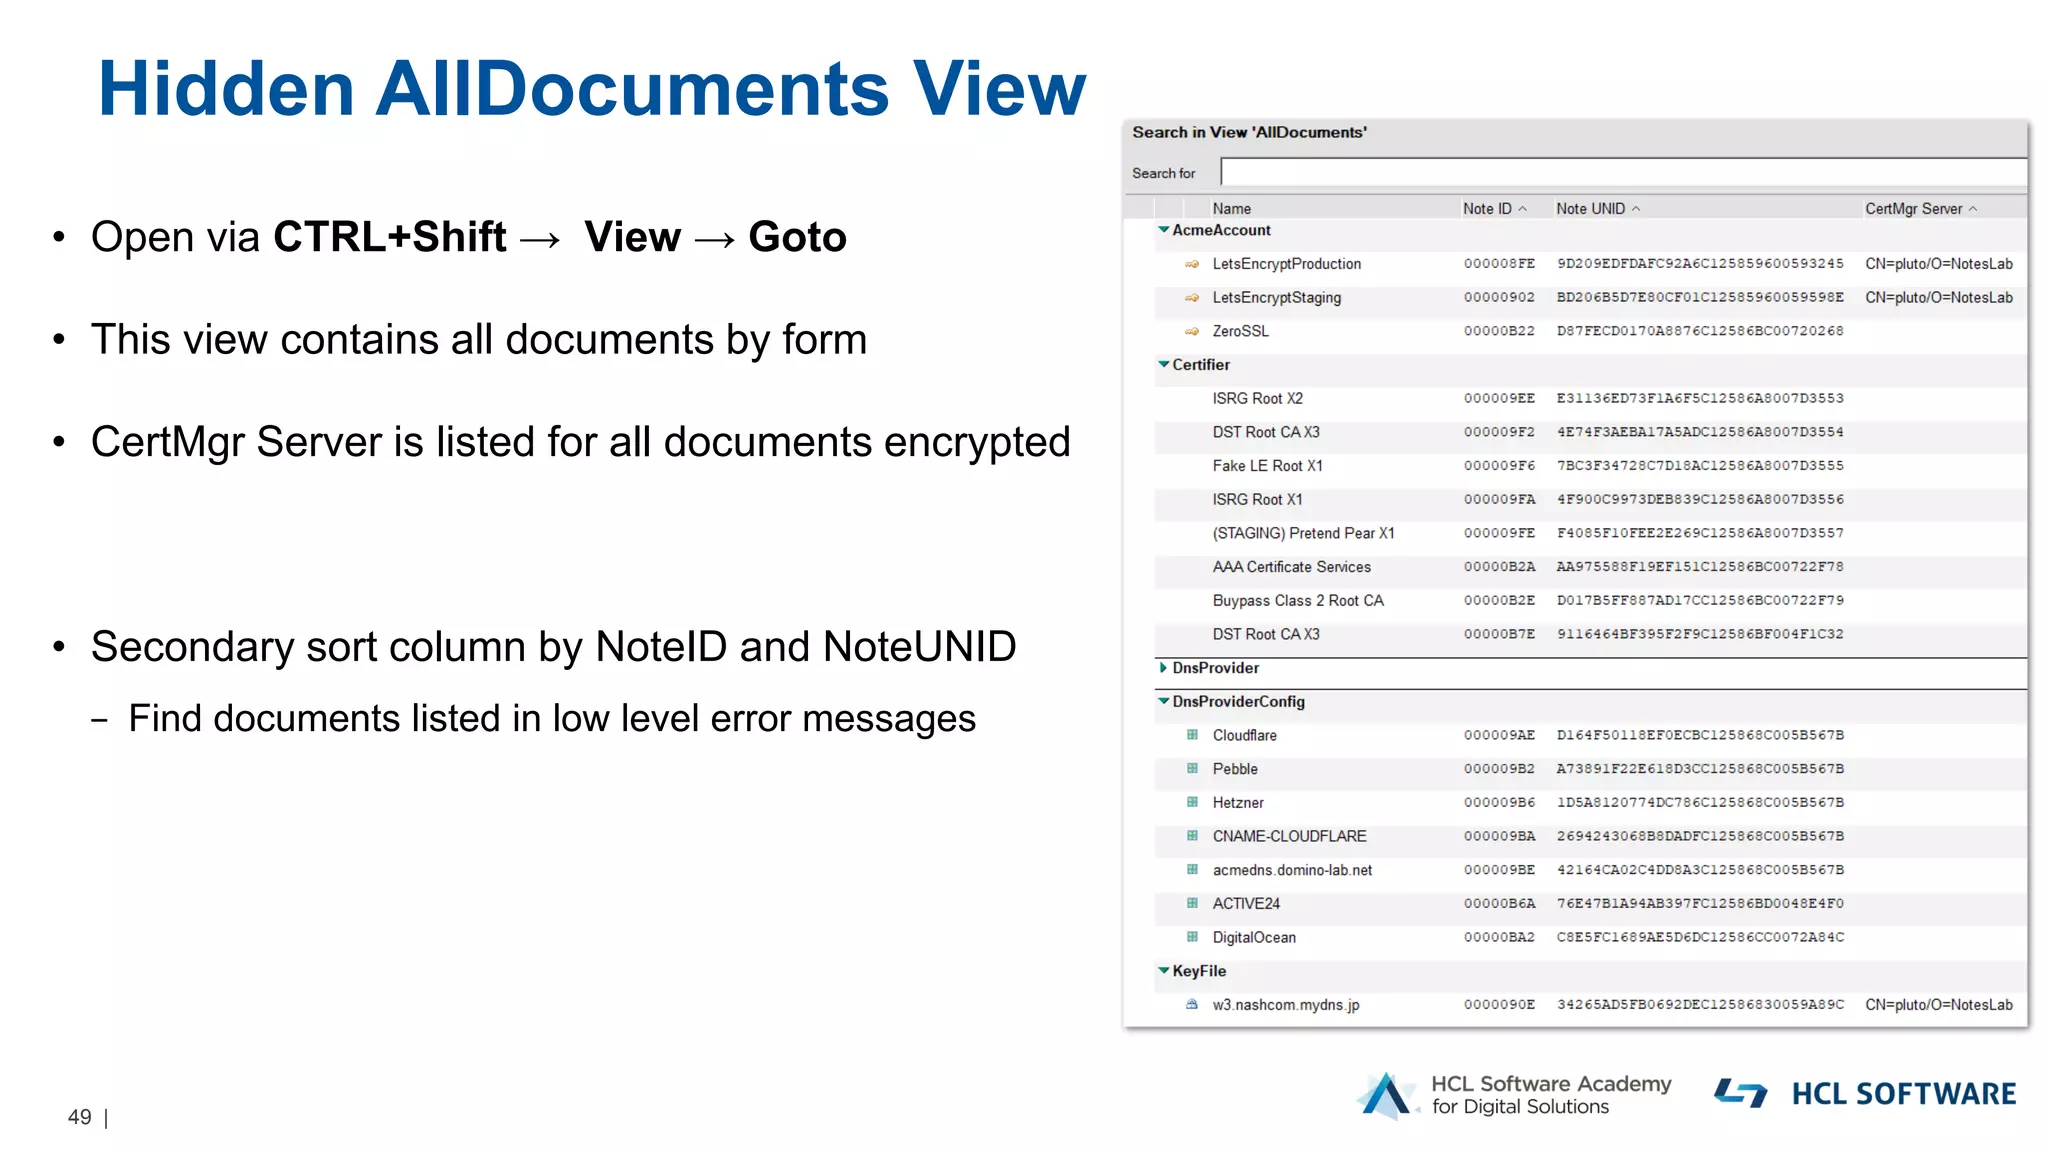Select the Pebble DNS config row
This screenshot has width=2048, height=1152.
point(1590,769)
